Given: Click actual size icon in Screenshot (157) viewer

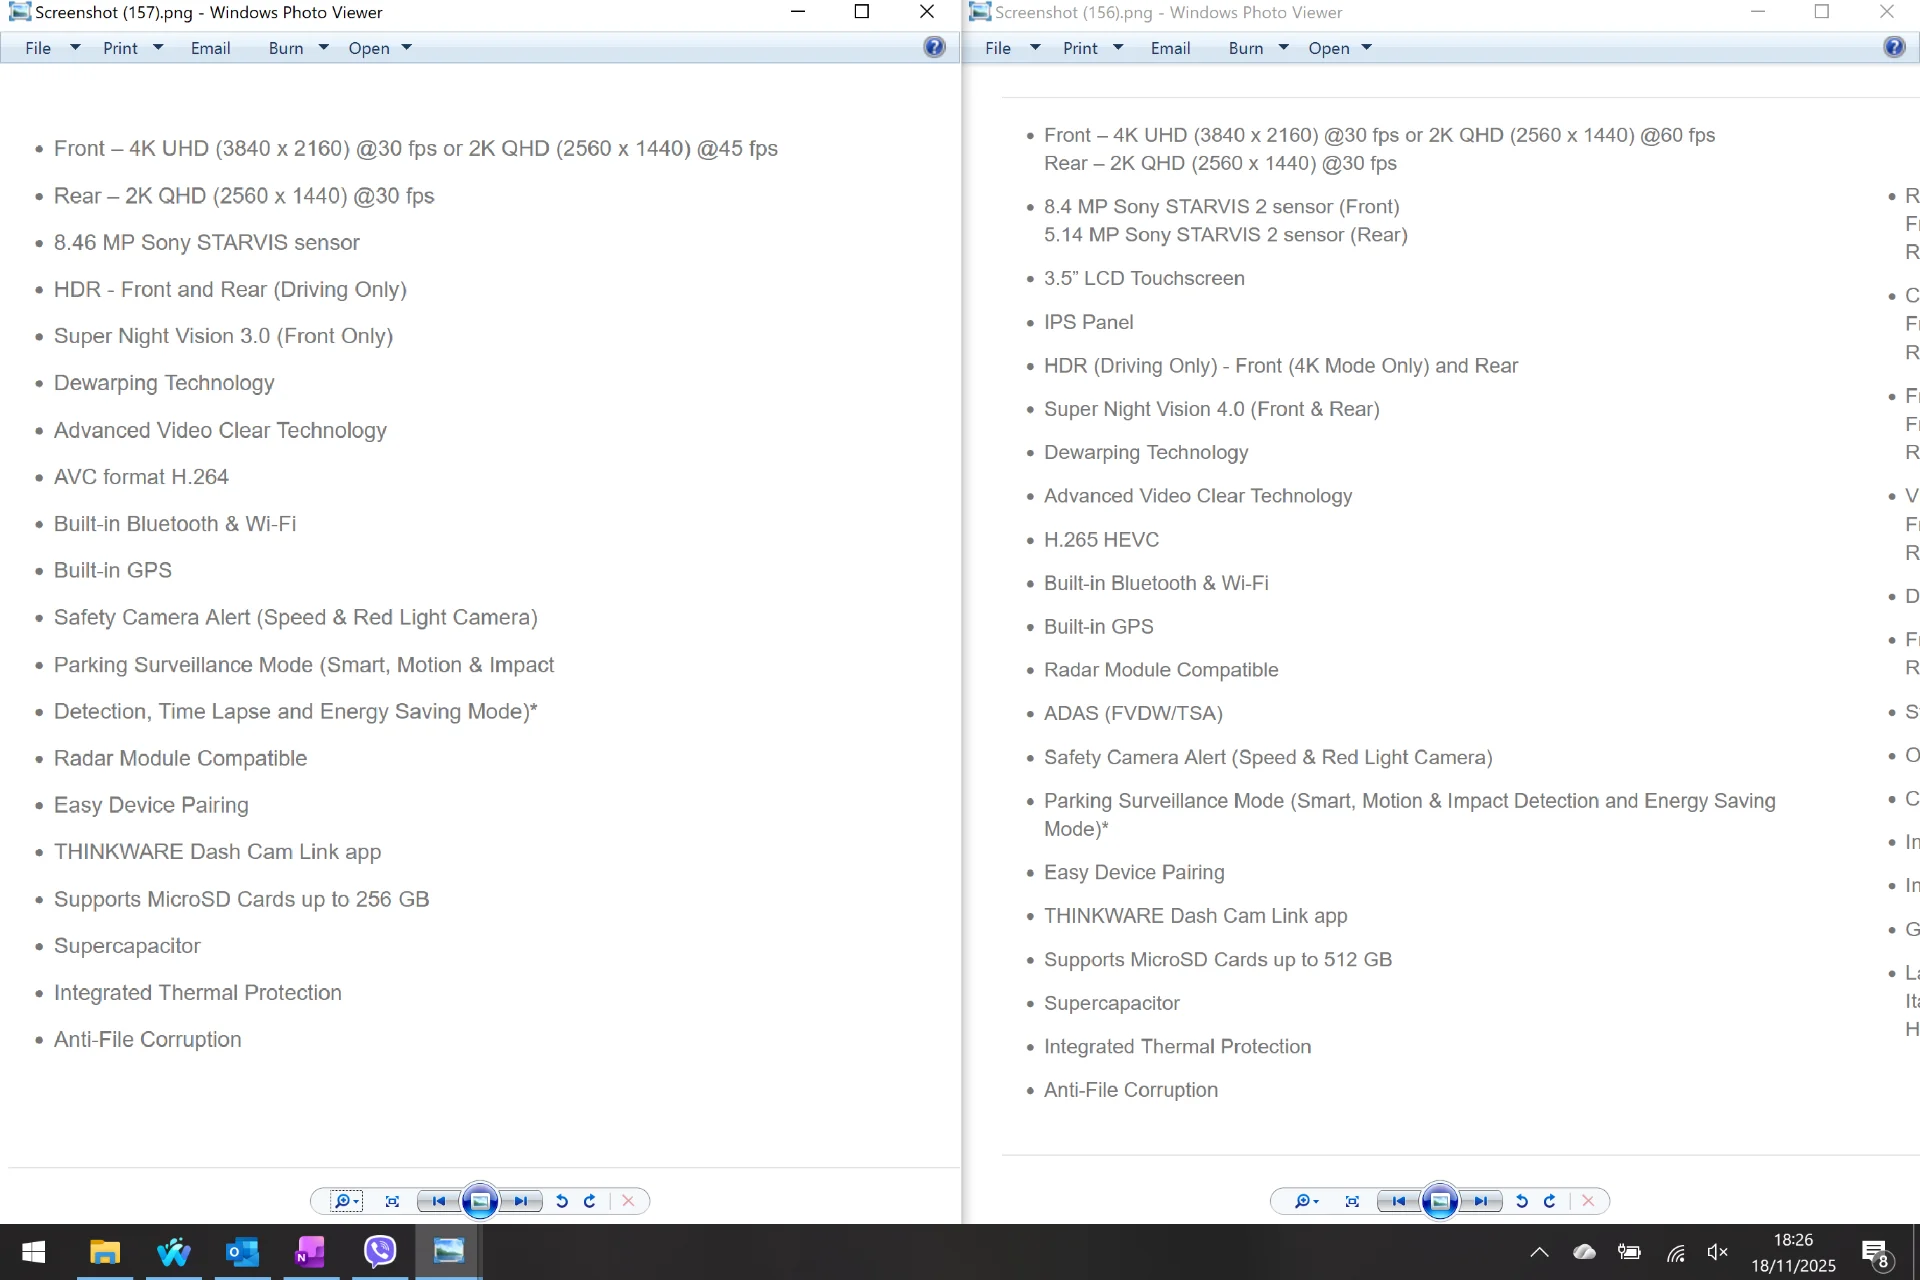Looking at the screenshot, I should coord(392,1201).
